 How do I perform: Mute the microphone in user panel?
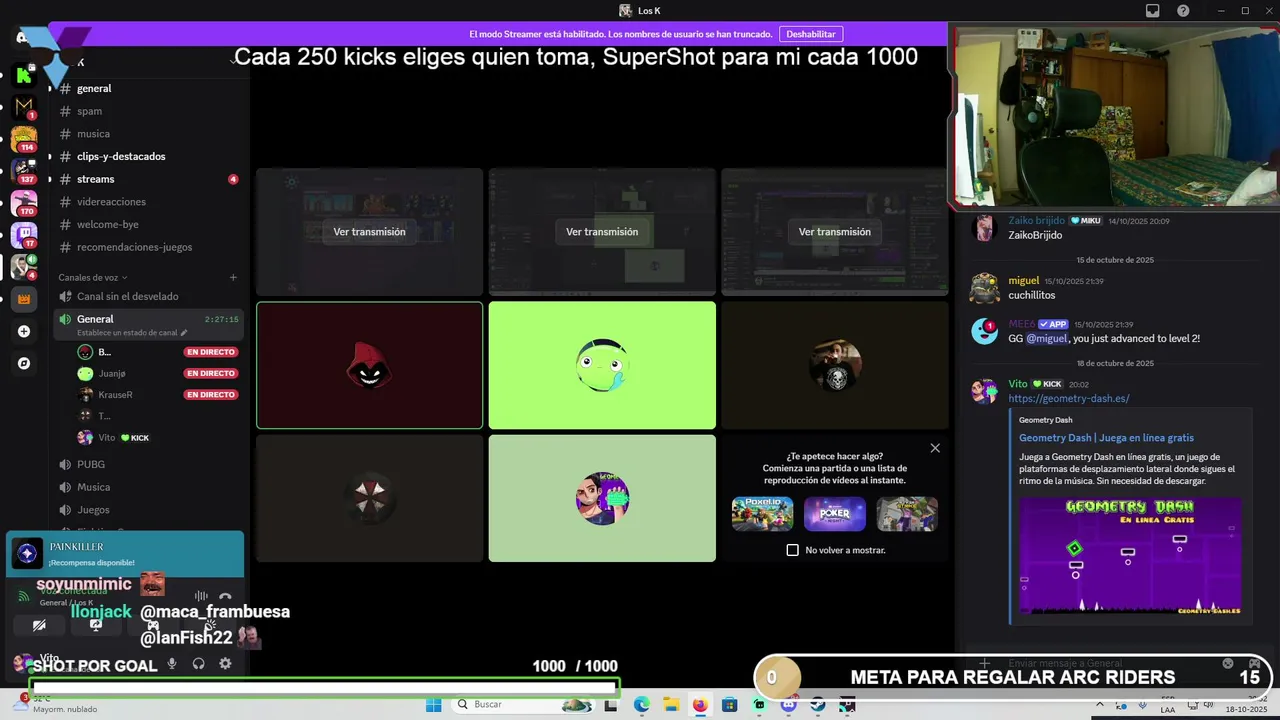tap(172, 663)
